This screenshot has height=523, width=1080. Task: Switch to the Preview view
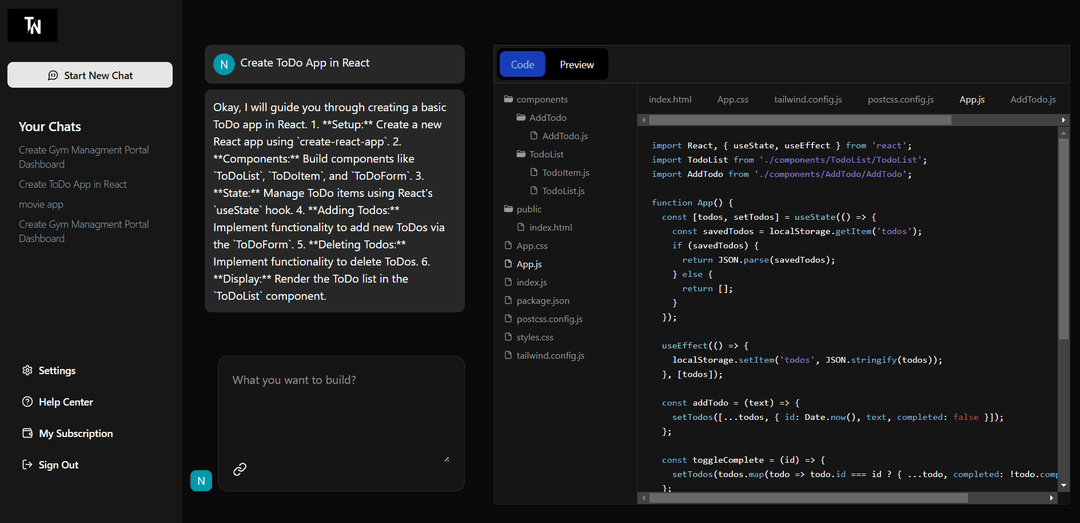coord(577,64)
